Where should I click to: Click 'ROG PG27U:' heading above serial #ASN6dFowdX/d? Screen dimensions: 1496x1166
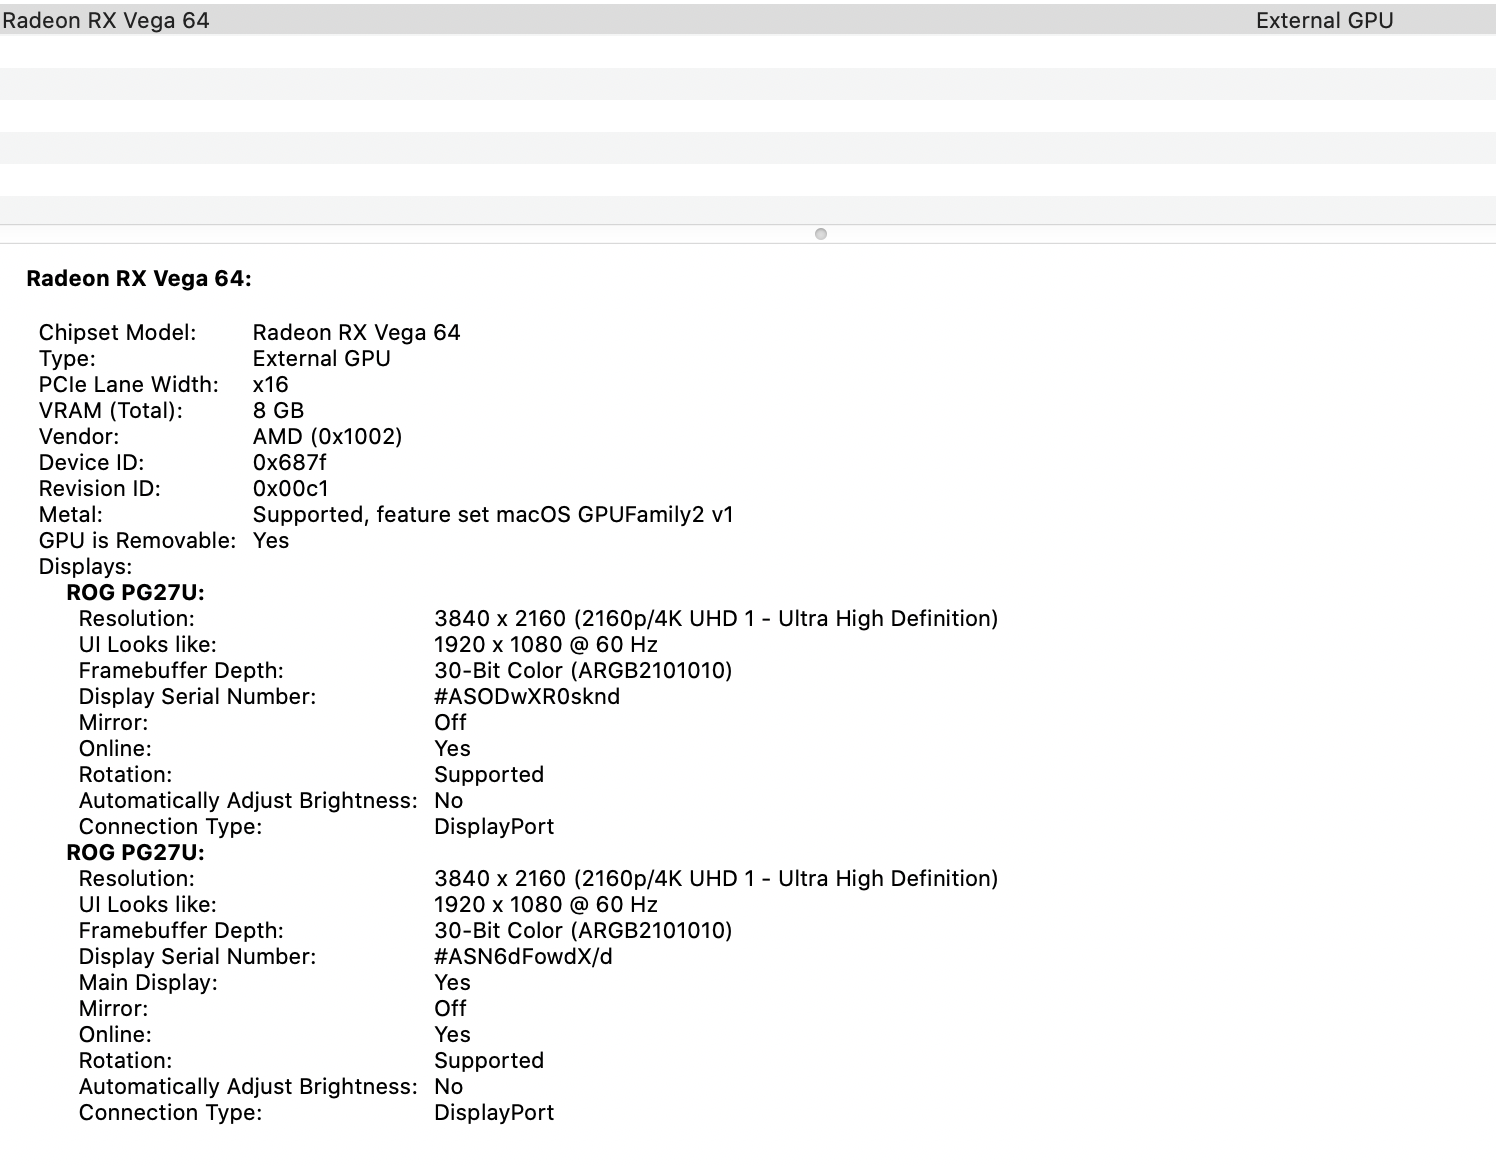coord(135,853)
